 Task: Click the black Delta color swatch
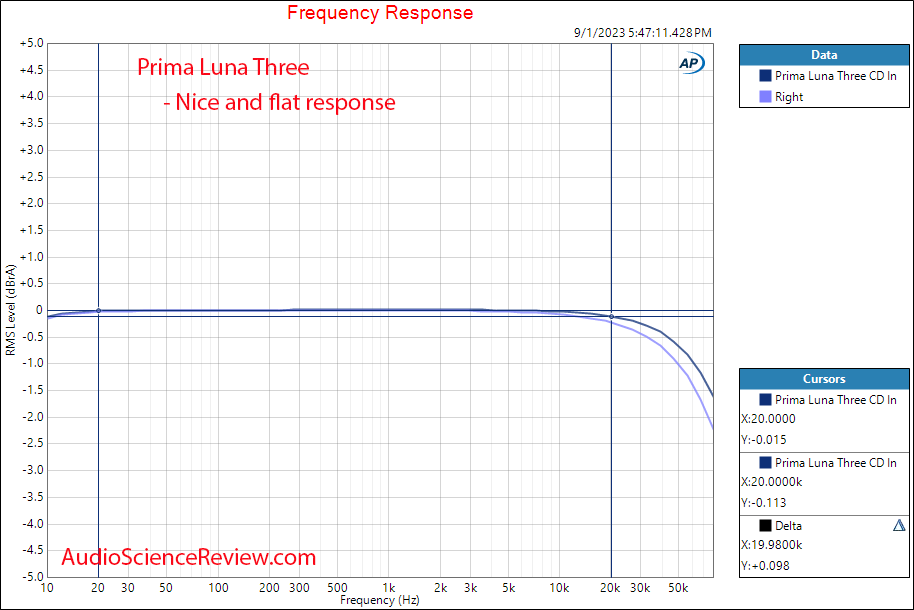click(765, 526)
